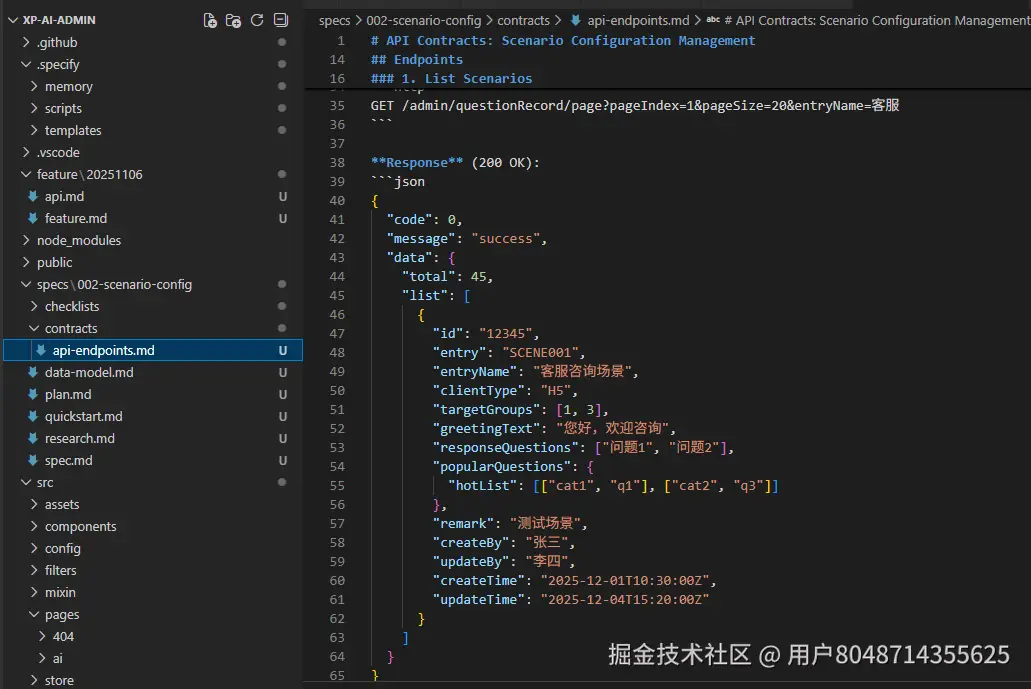The height and width of the screenshot is (689, 1031).
Task: Click the '**Response**' text on line 38
Action: tap(417, 162)
